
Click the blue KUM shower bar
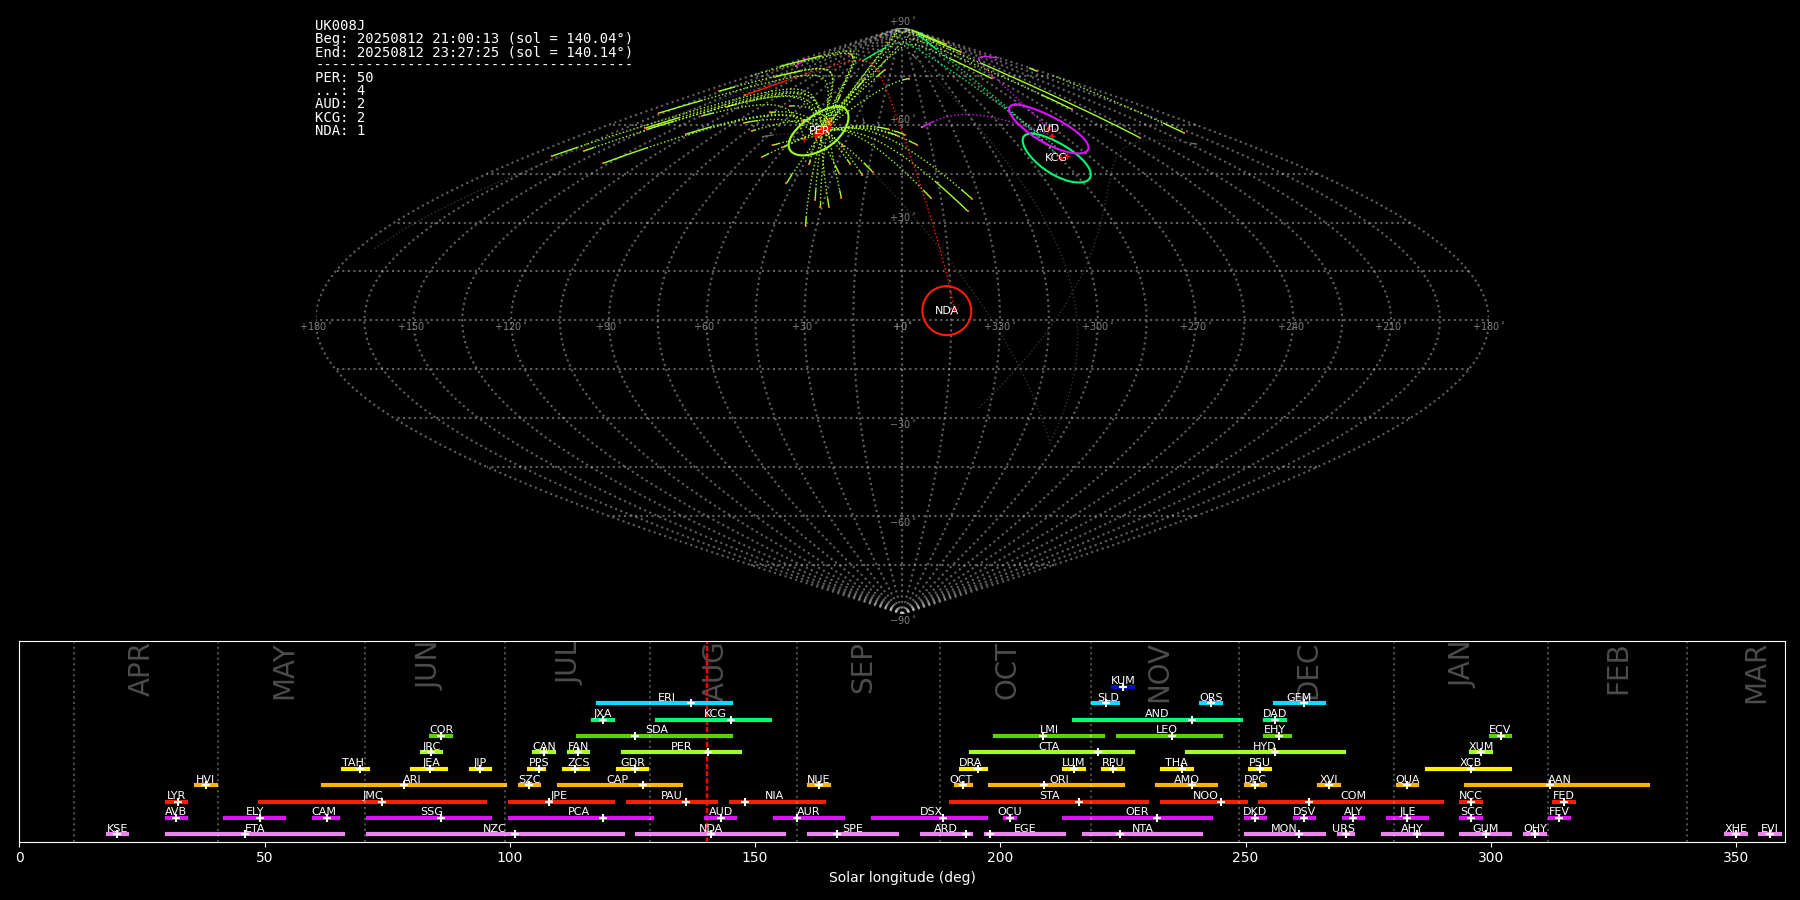[x=1123, y=687]
